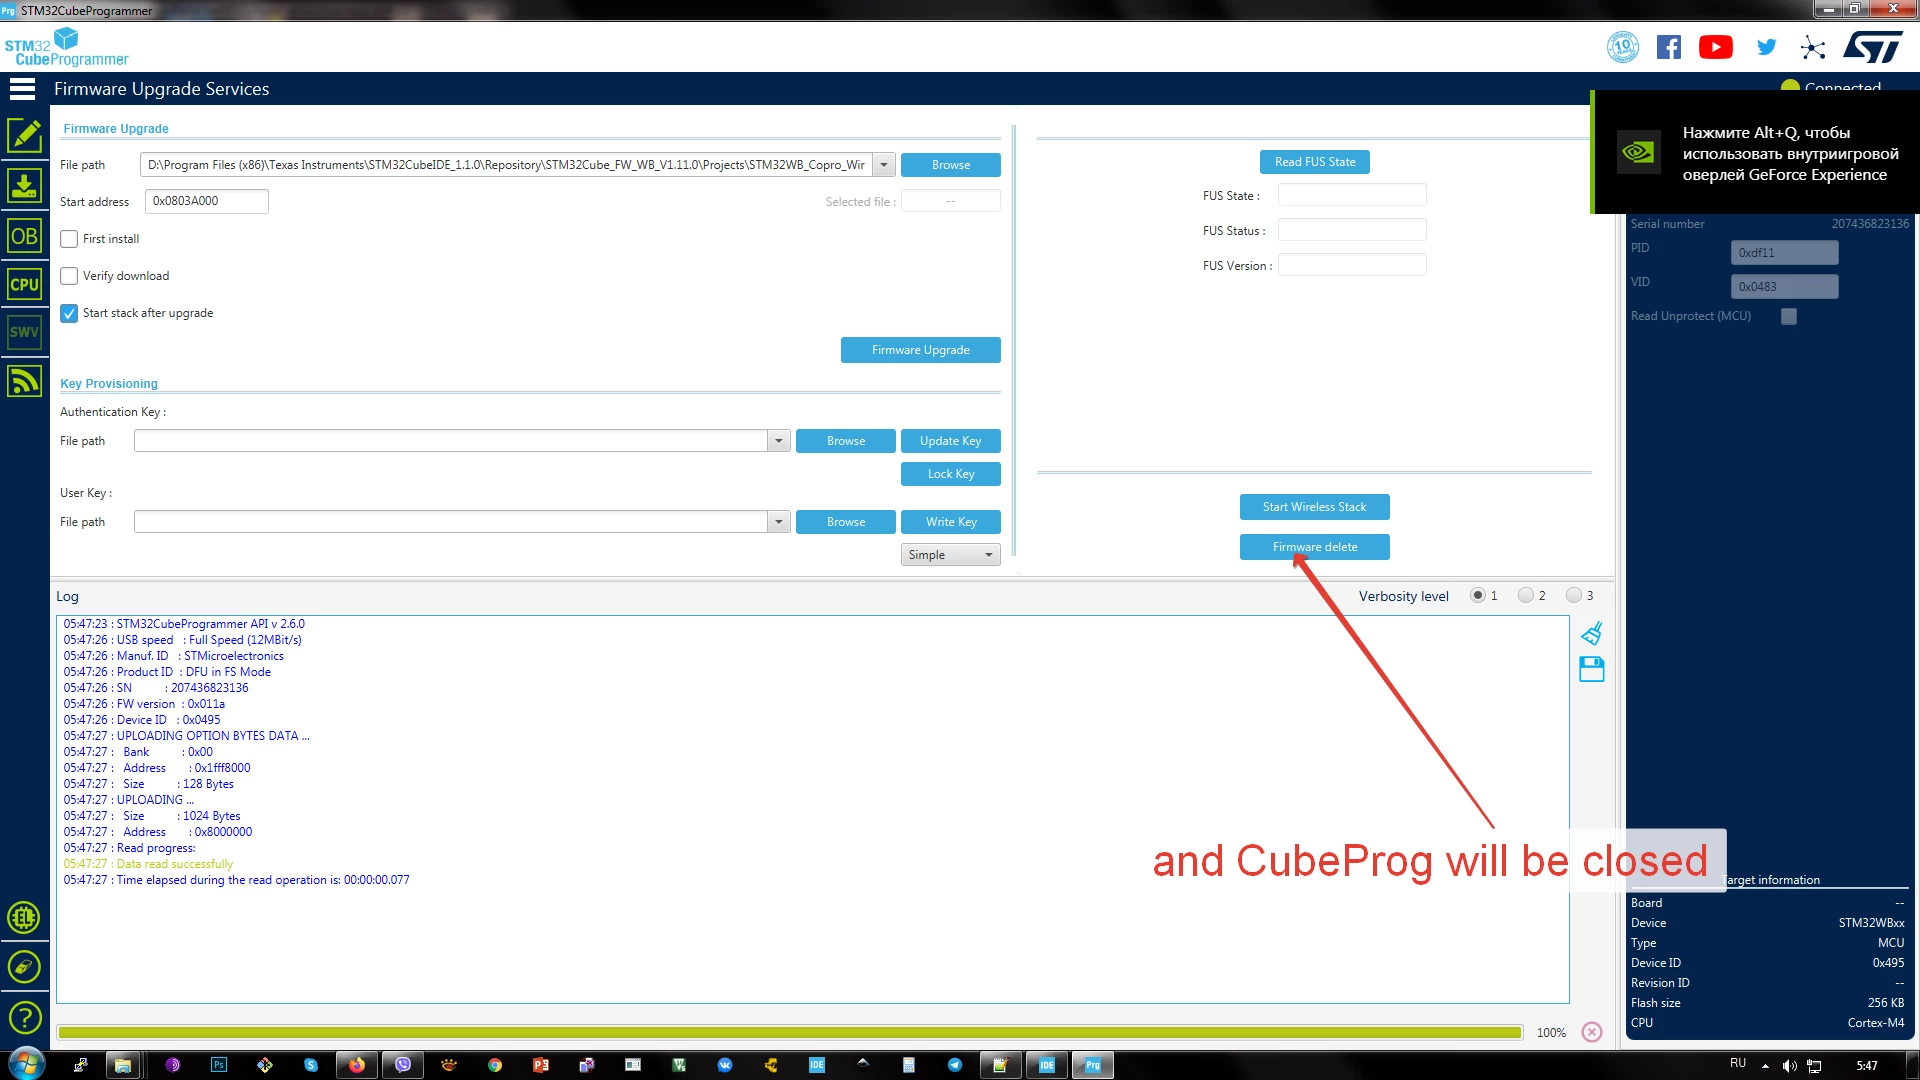Click the STM32CubeProgrammer taskbar button
The width and height of the screenshot is (1920, 1080).
click(1093, 1065)
